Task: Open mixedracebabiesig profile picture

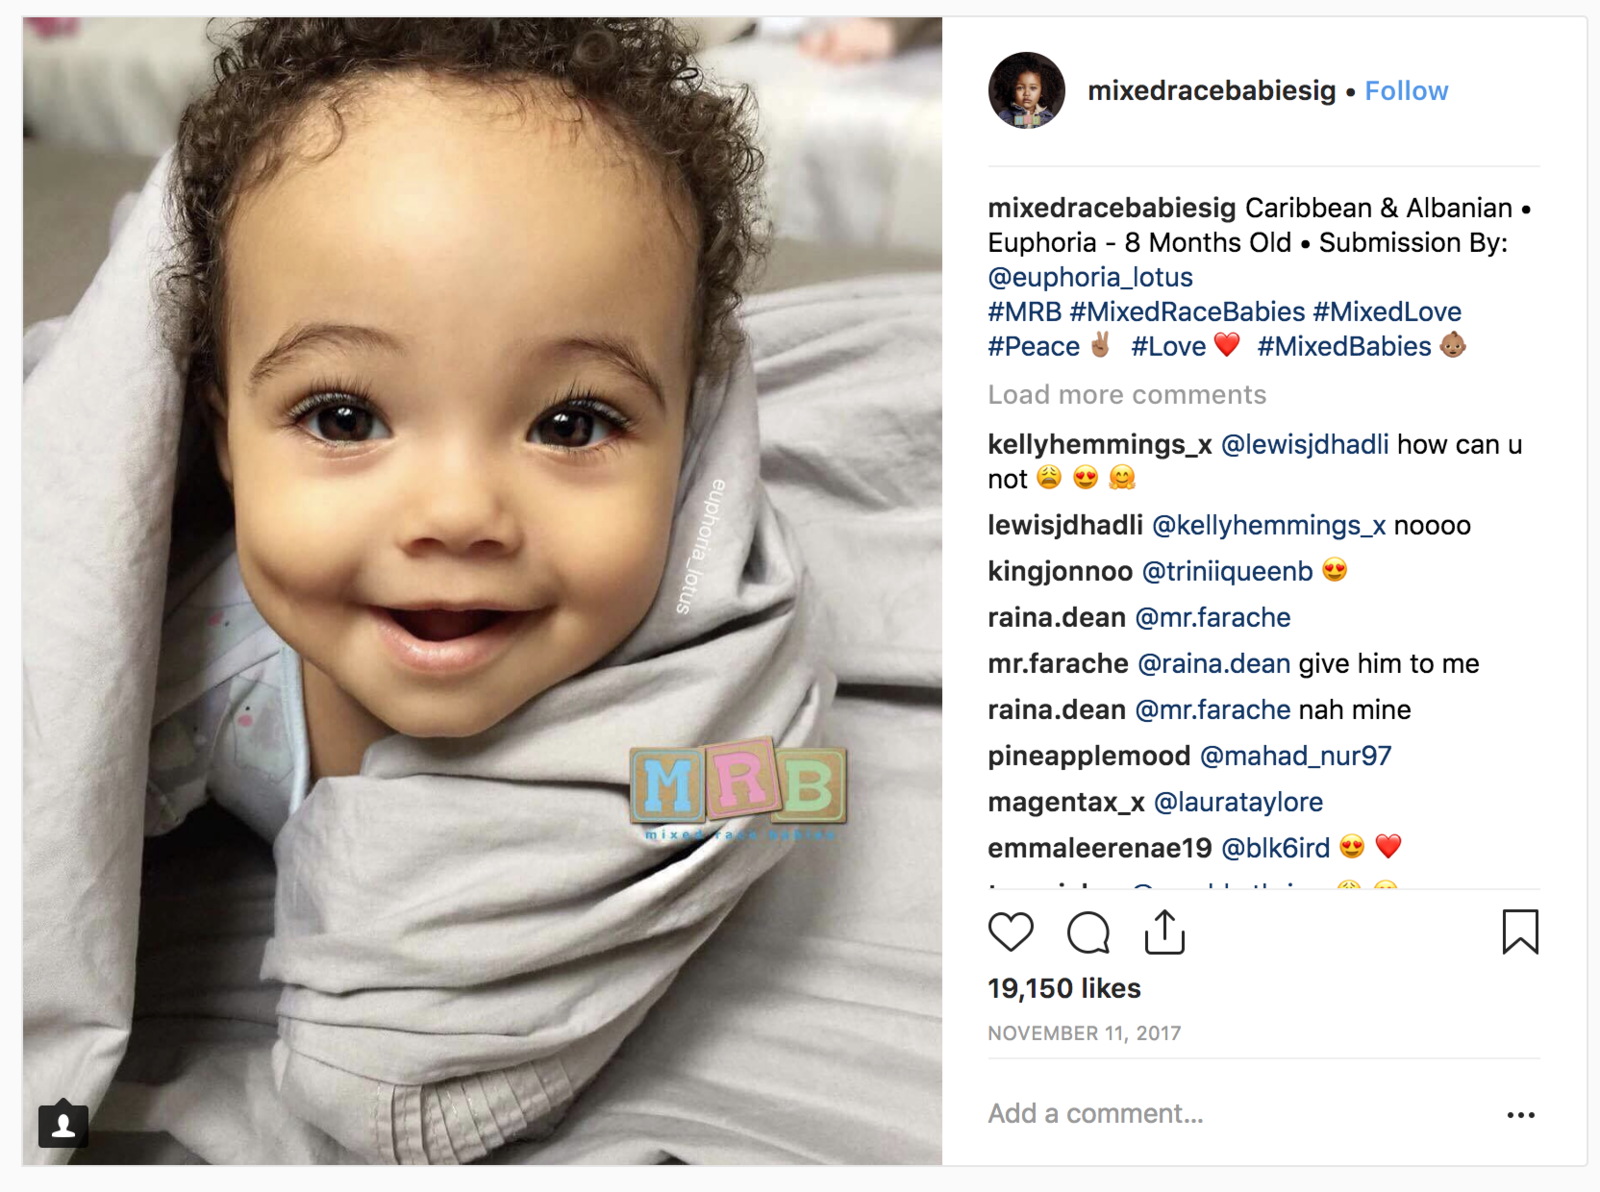Action: 1027,91
